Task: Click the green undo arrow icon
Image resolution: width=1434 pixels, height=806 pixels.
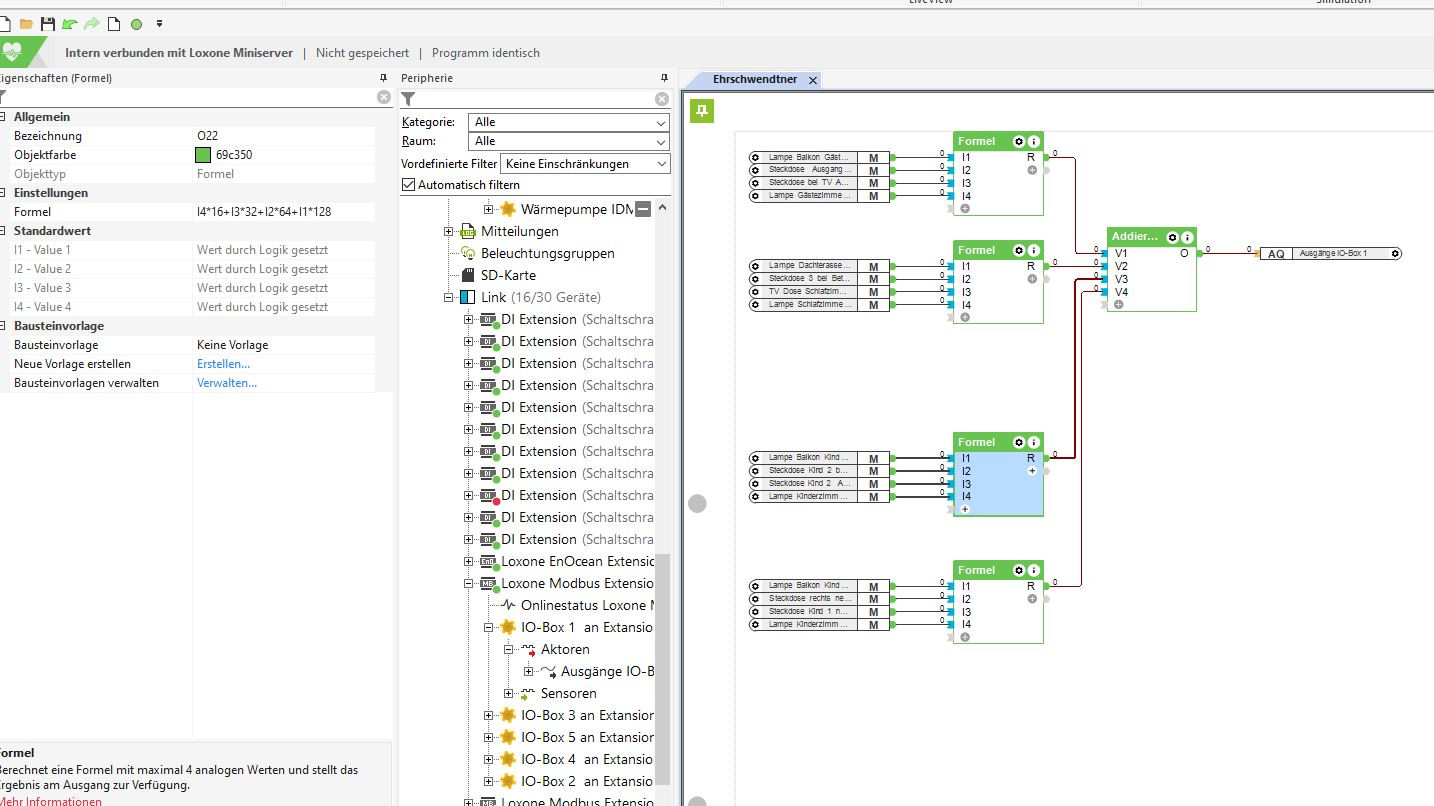Action: coord(69,23)
